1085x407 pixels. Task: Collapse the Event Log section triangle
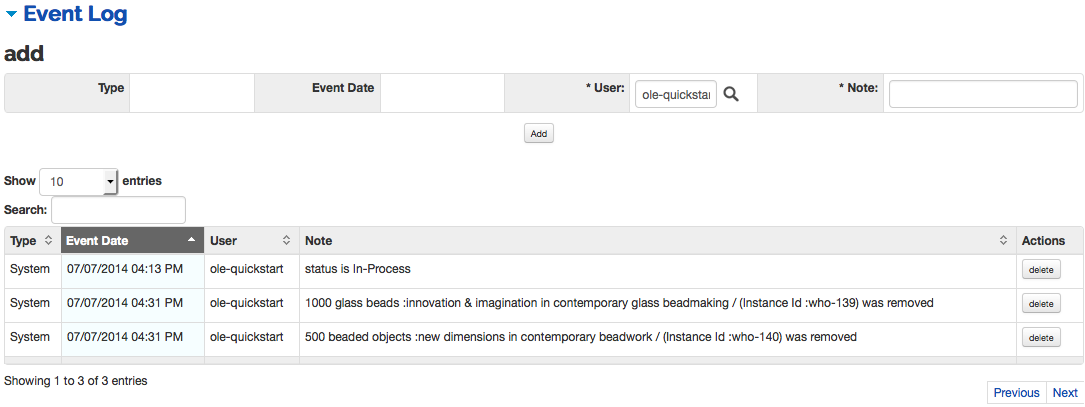click(11, 14)
